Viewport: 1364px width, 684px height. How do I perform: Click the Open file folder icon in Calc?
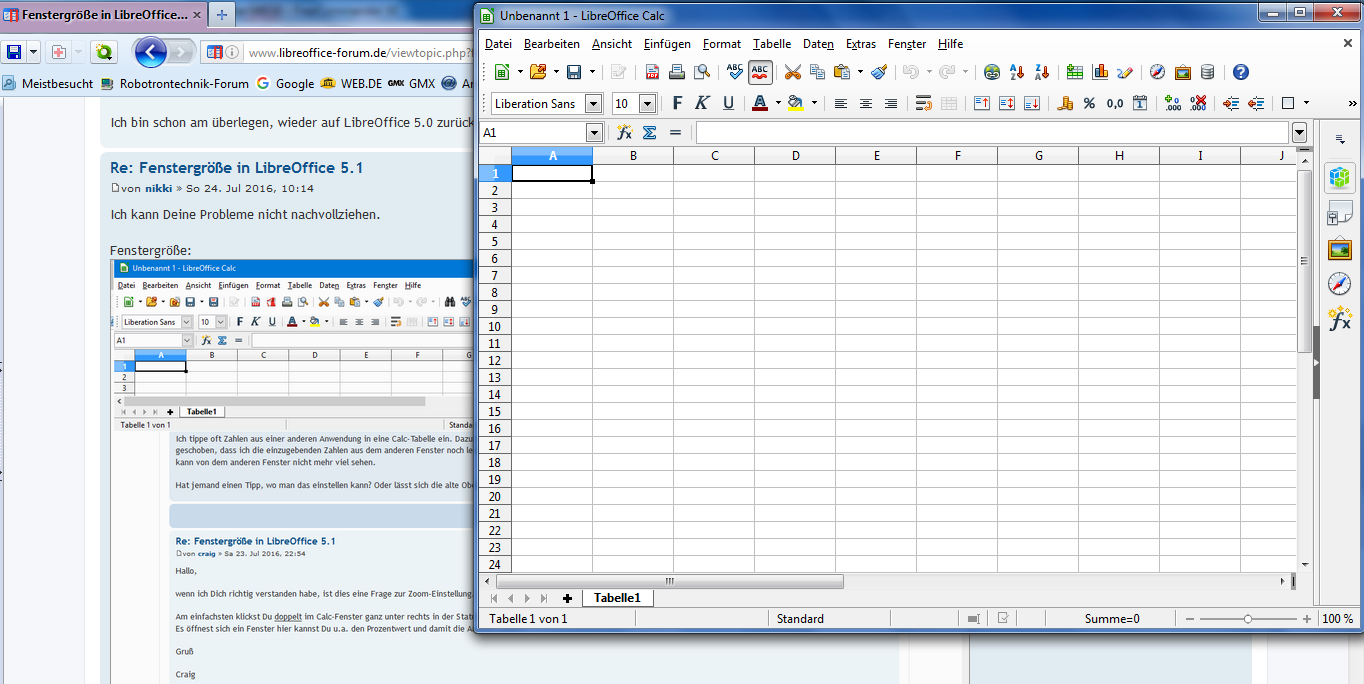click(x=538, y=72)
